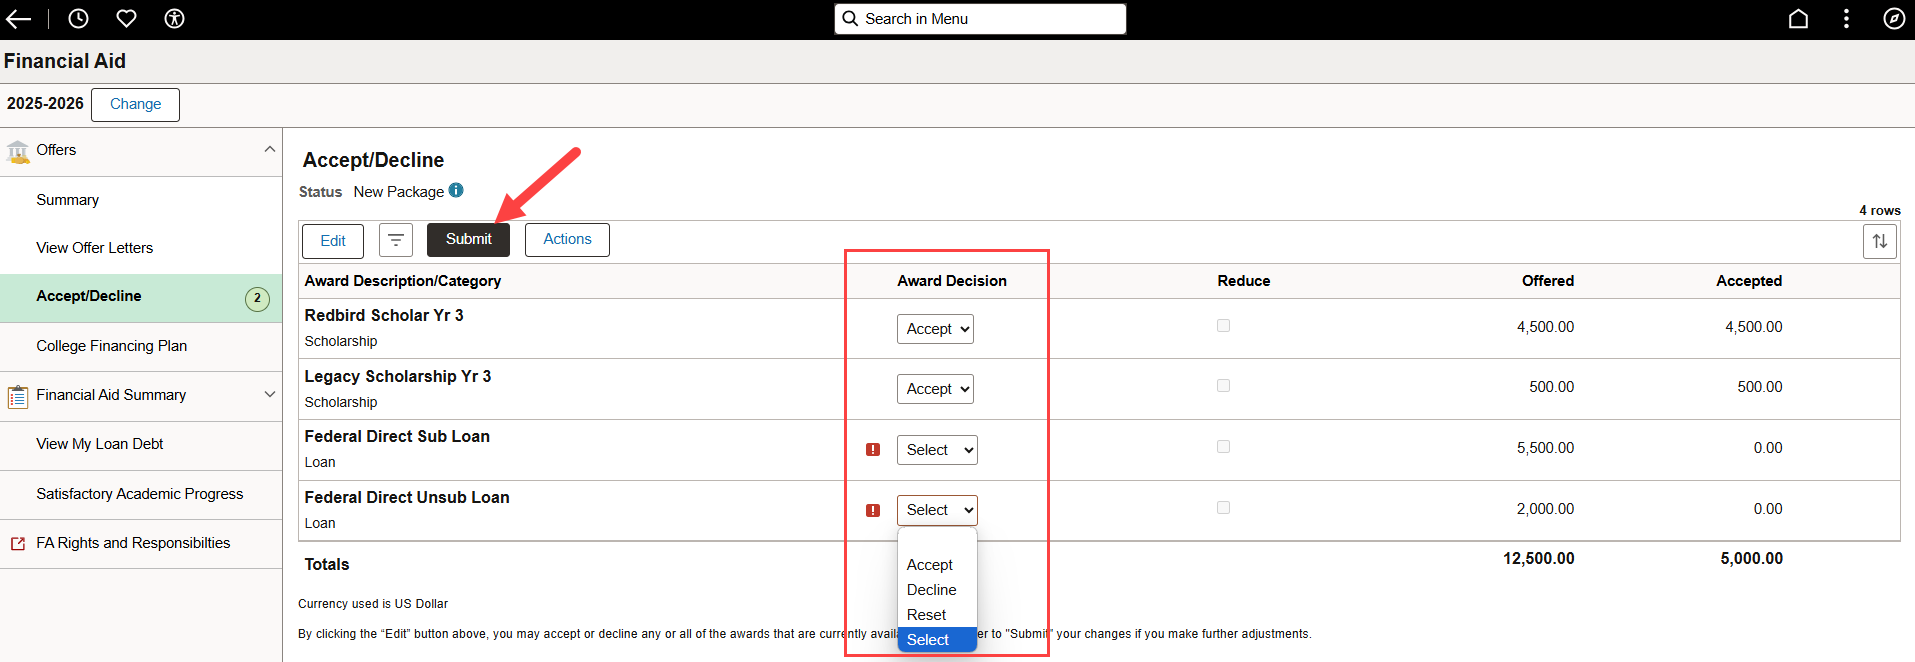Click the Accepted column header
Viewport: 1915px width, 662px height.
[x=1749, y=281]
